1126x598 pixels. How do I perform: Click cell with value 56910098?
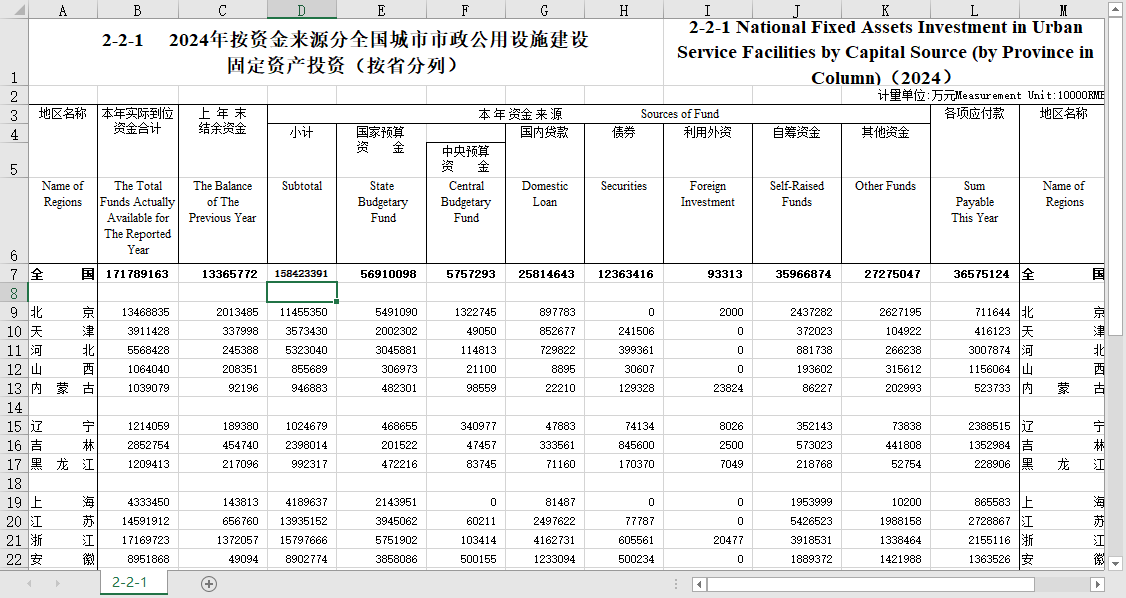pyautogui.click(x=381, y=274)
